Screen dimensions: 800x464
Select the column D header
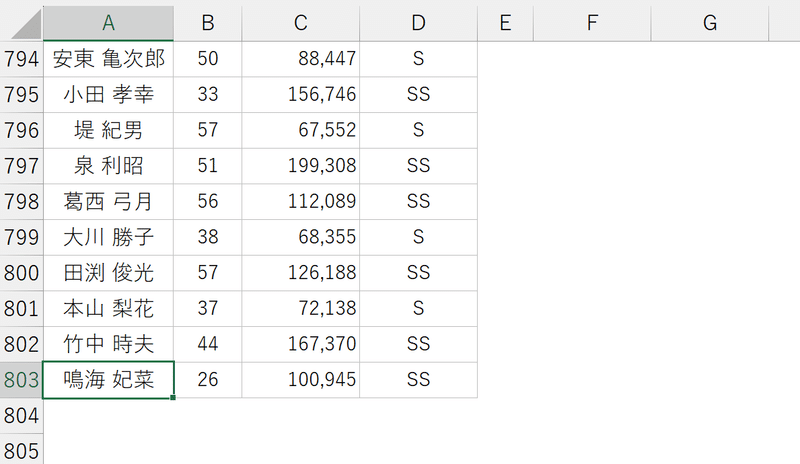418,23
